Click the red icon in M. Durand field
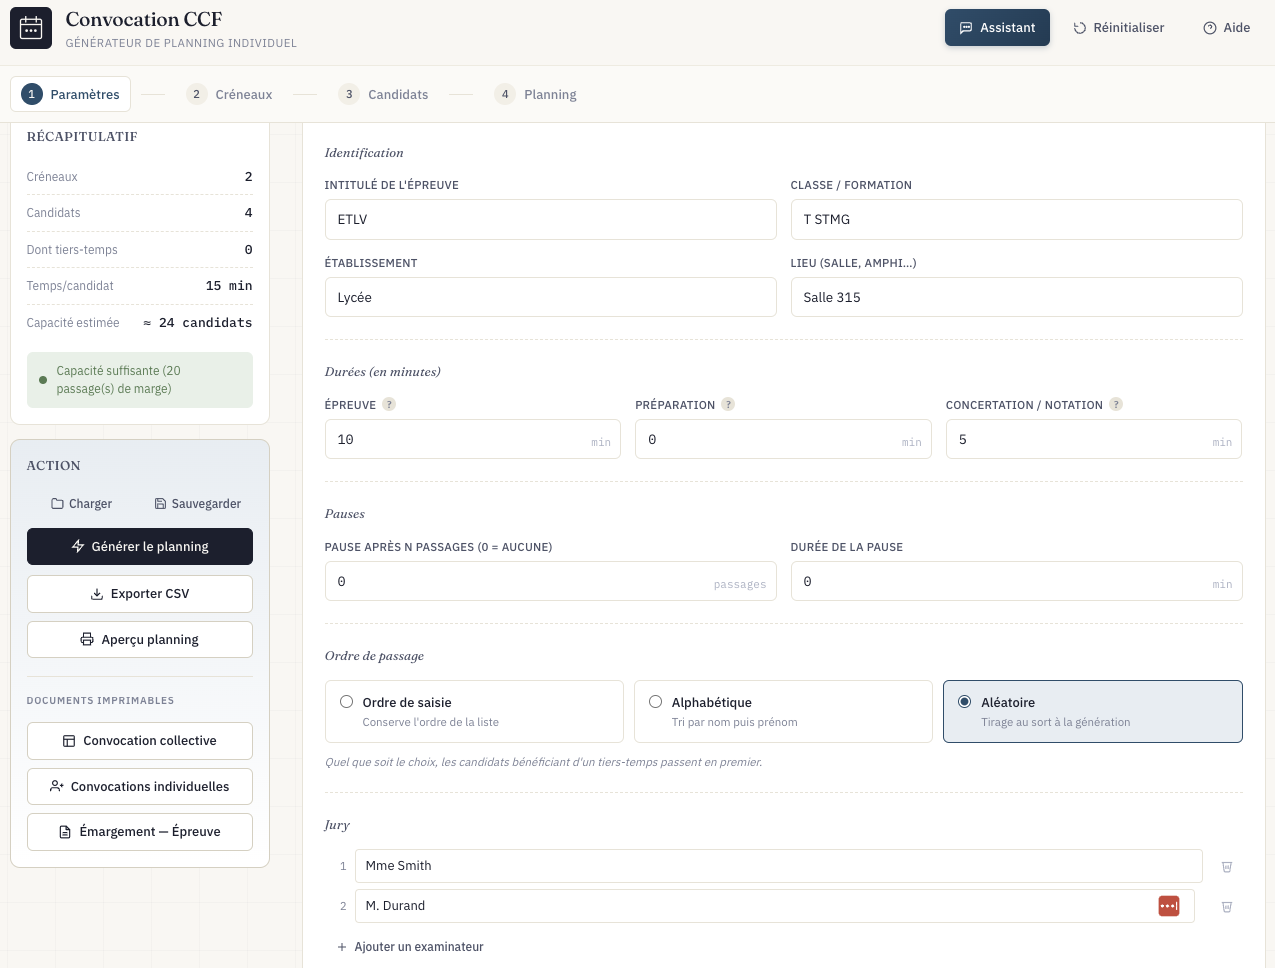1275x968 pixels. click(1168, 906)
